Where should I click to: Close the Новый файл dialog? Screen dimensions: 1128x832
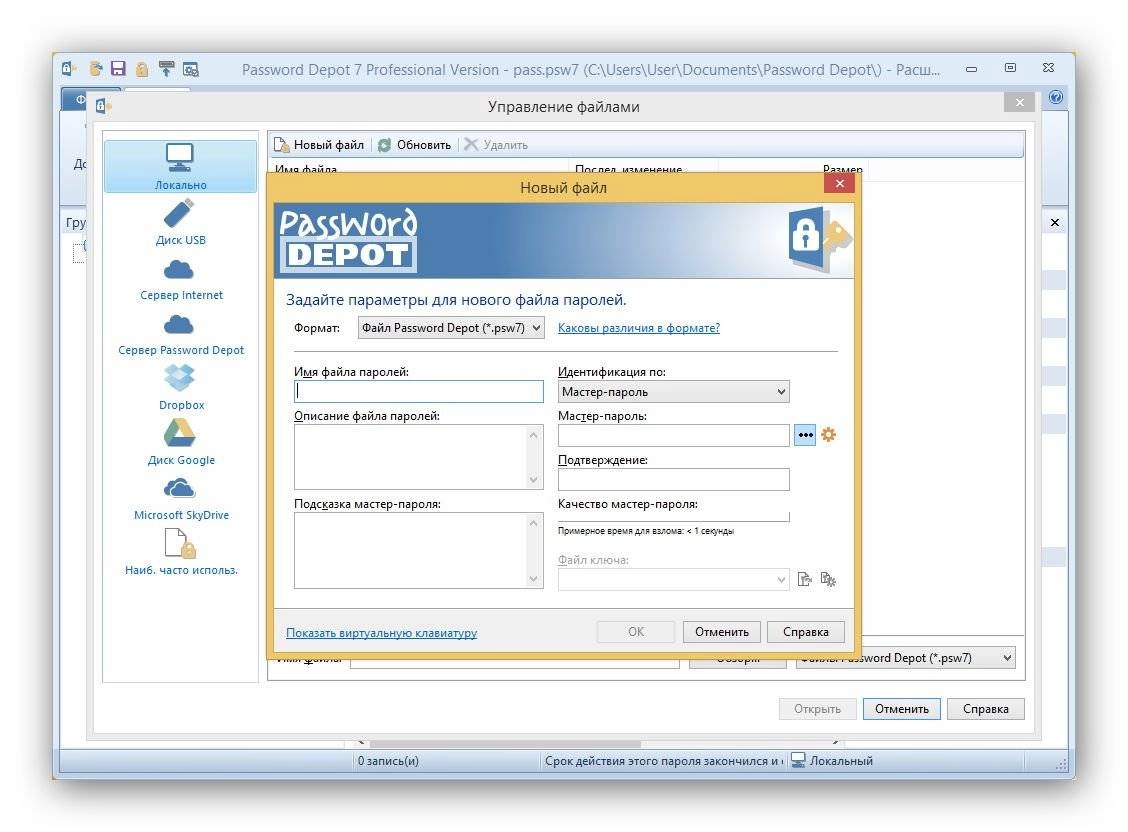(840, 184)
